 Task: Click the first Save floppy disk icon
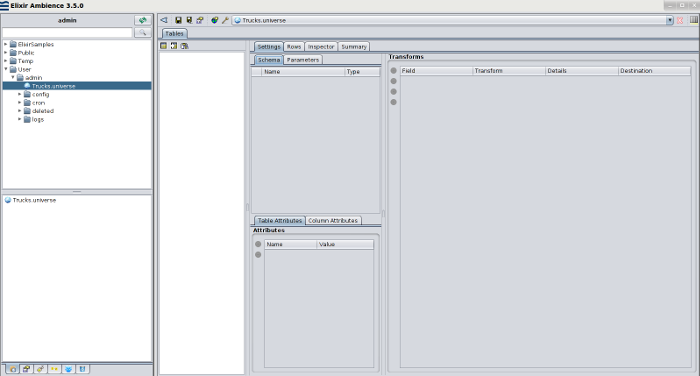click(x=178, y=20)
